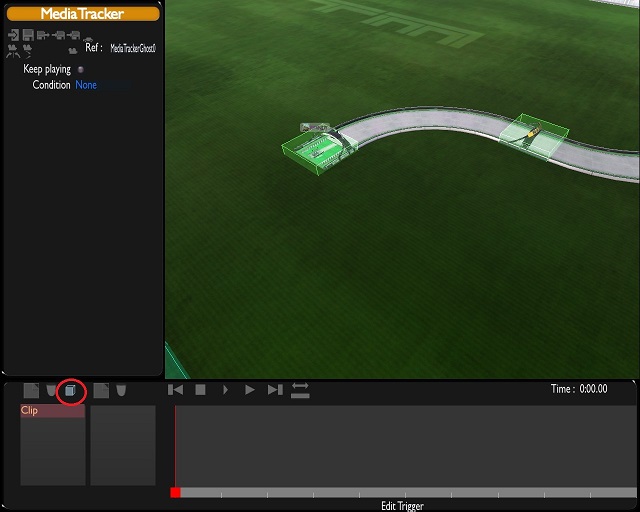The image size is (640, 512).
Task: Select the green trigger box with yellow car
Action: pyautogui.click(x=534, y=138)
